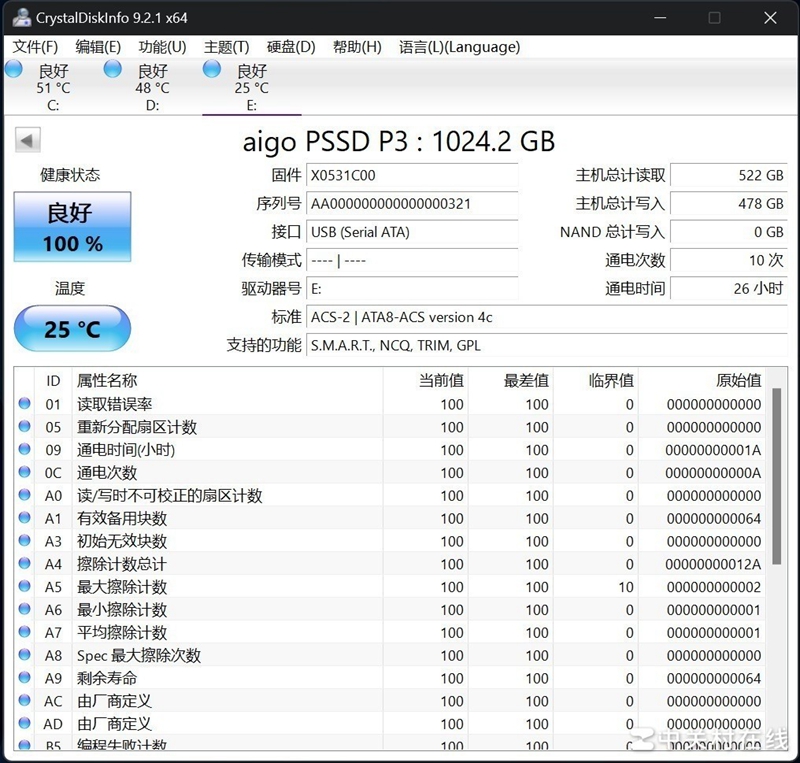
Task: Click raw value 00000000001A of row 09
Action: tap(713, 450)
